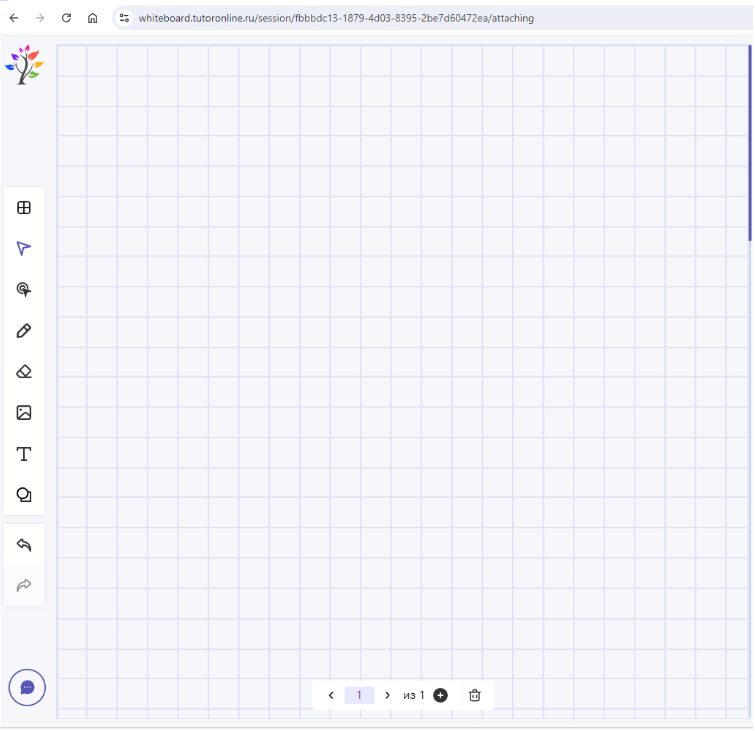This screenshot has height=731, width=755.
Task: Delete the current page with trash icon
Action: (475, 695)
